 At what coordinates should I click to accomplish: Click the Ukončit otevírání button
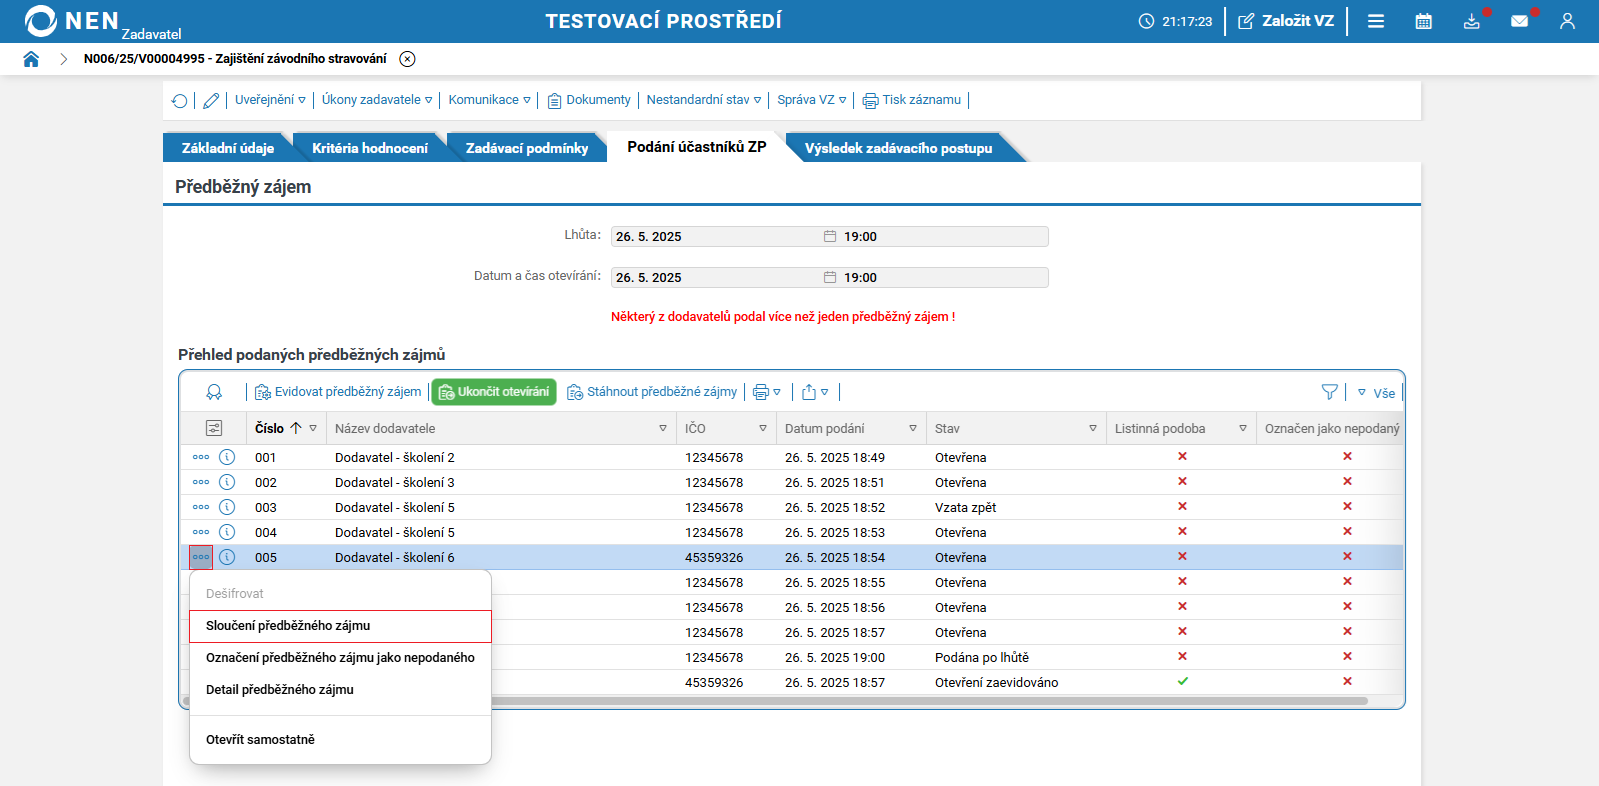pyautogui.click(x=494, y=392)
